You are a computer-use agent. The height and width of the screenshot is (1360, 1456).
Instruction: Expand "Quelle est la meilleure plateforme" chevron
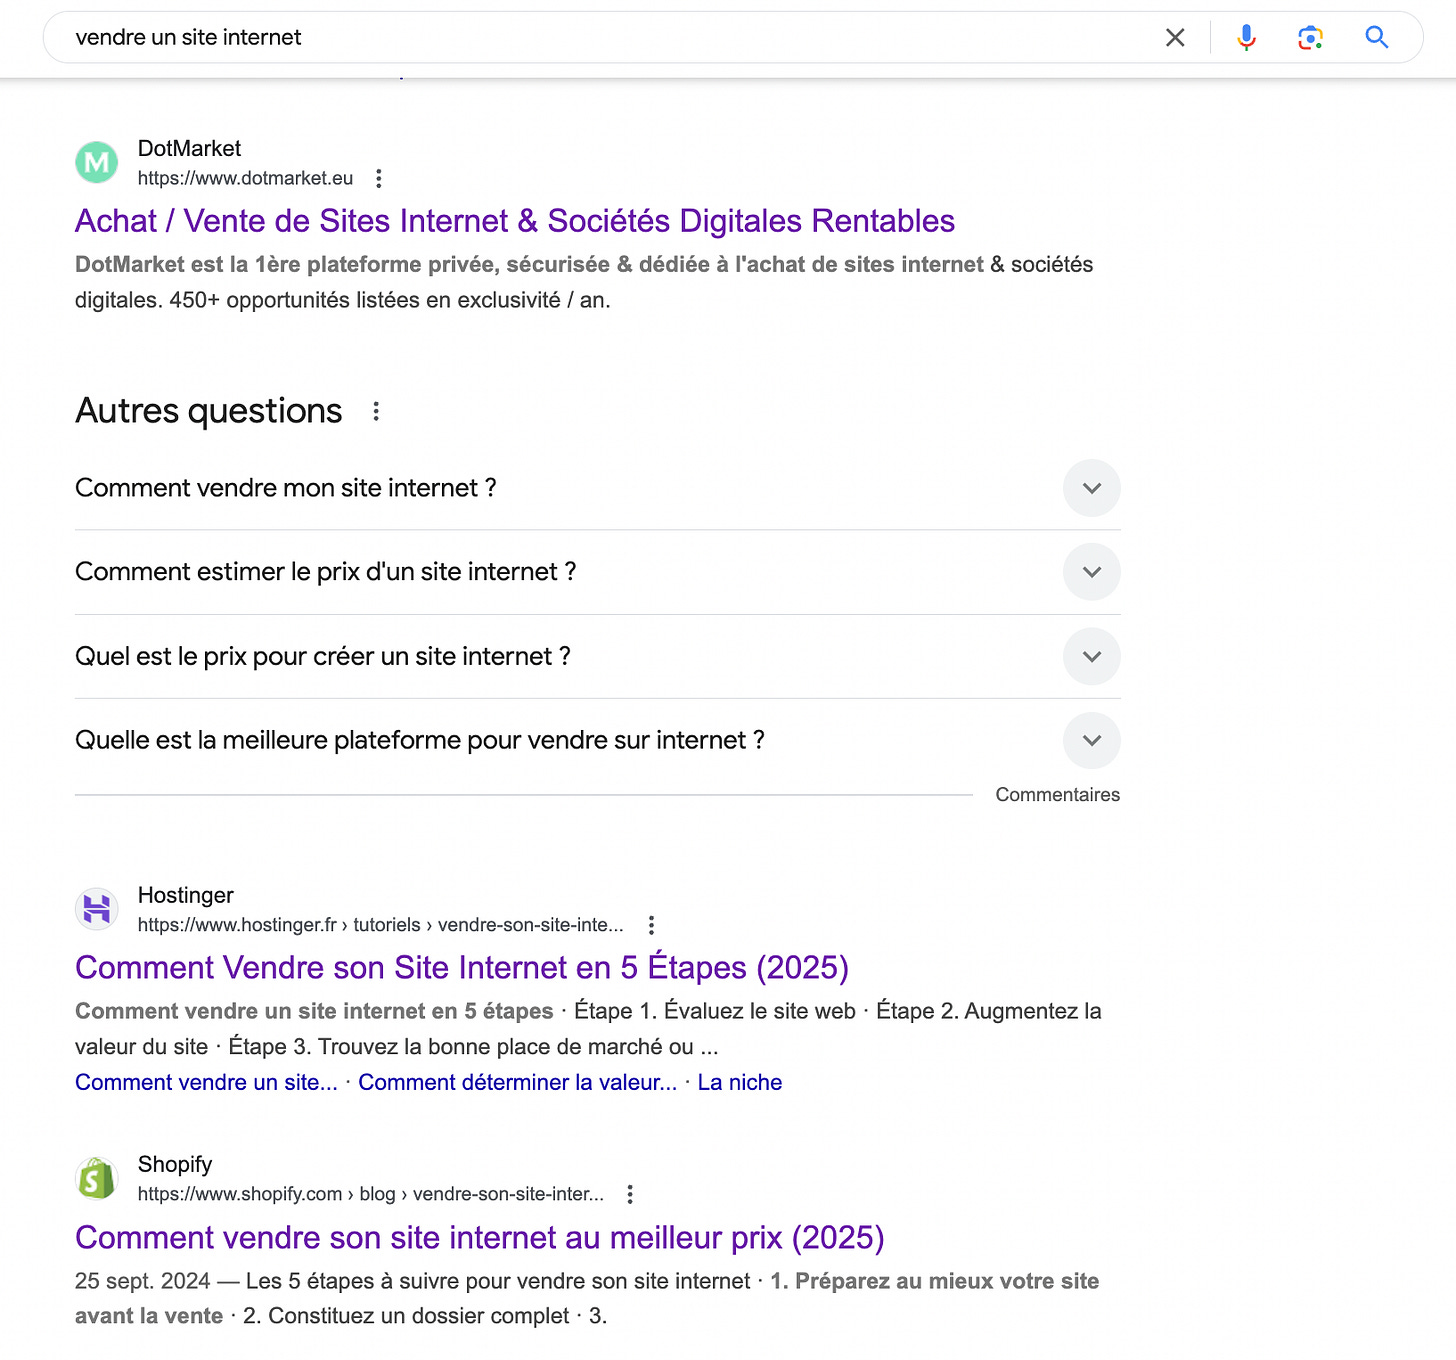coord(1092,741)
